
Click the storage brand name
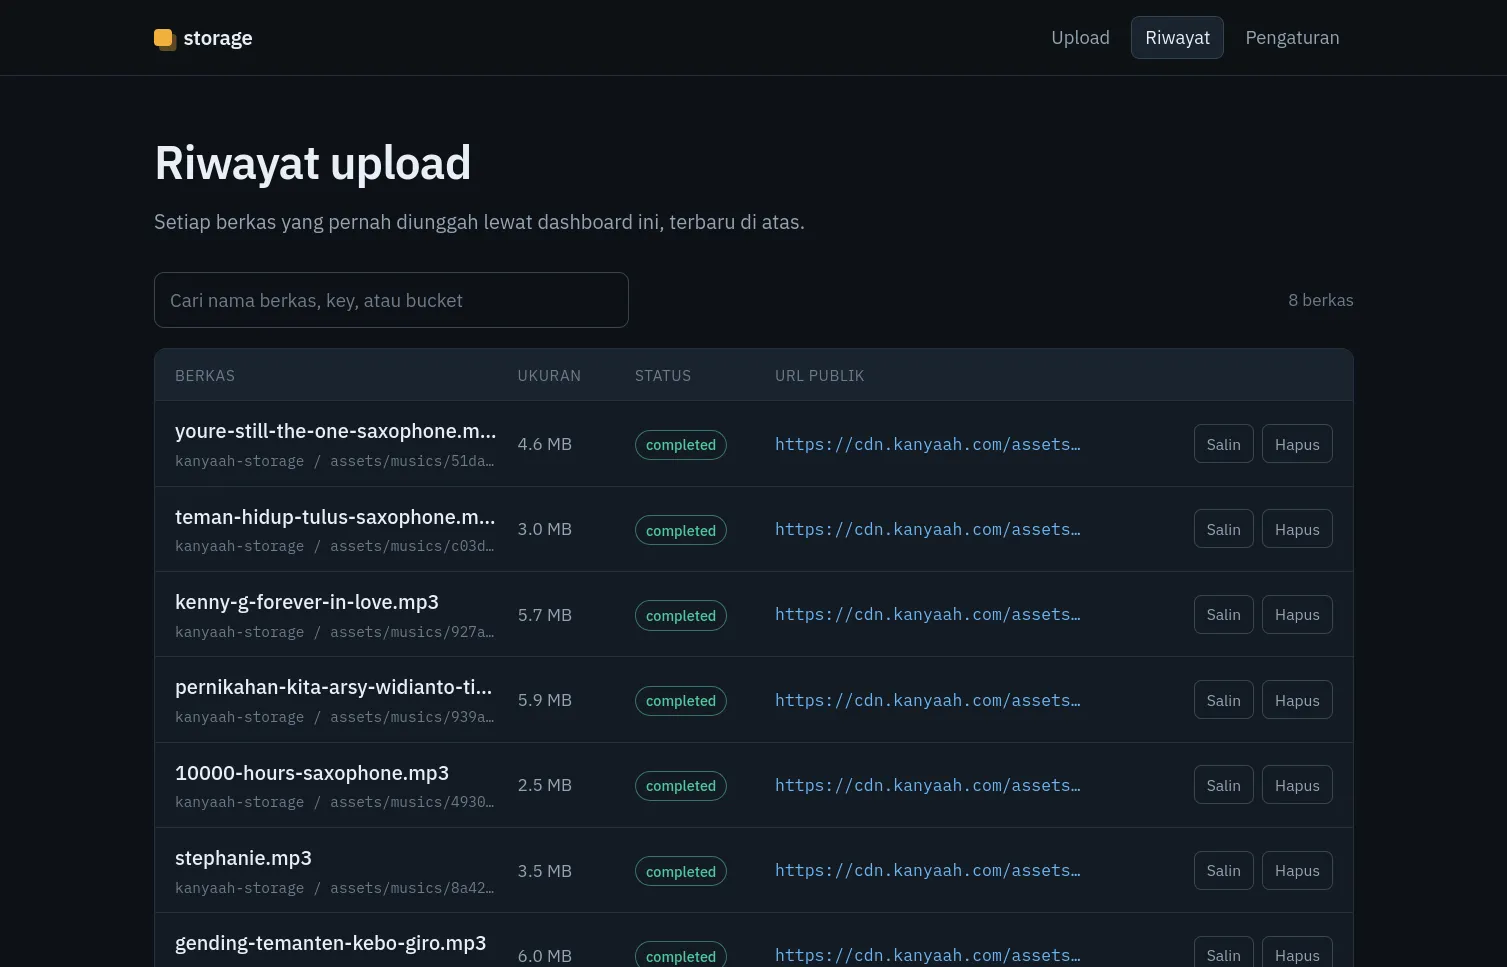coord(218,38)
